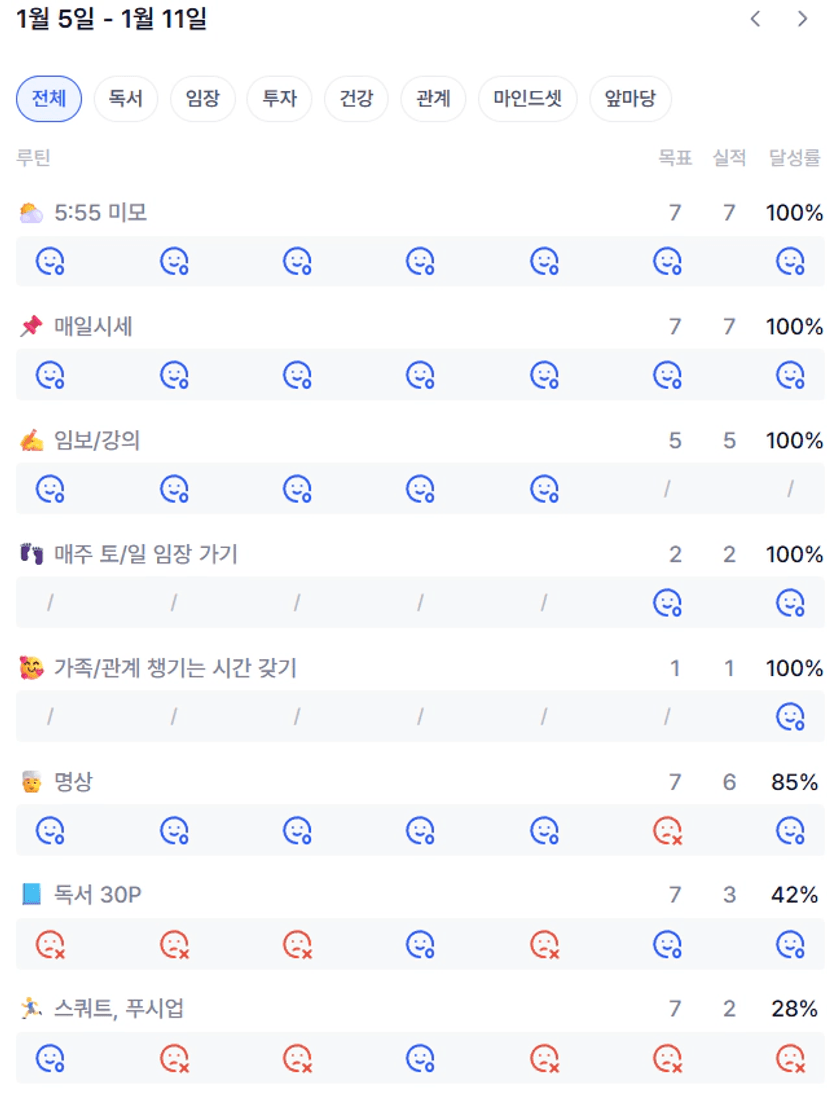Select the 전체 filter tab

point(49,99)
